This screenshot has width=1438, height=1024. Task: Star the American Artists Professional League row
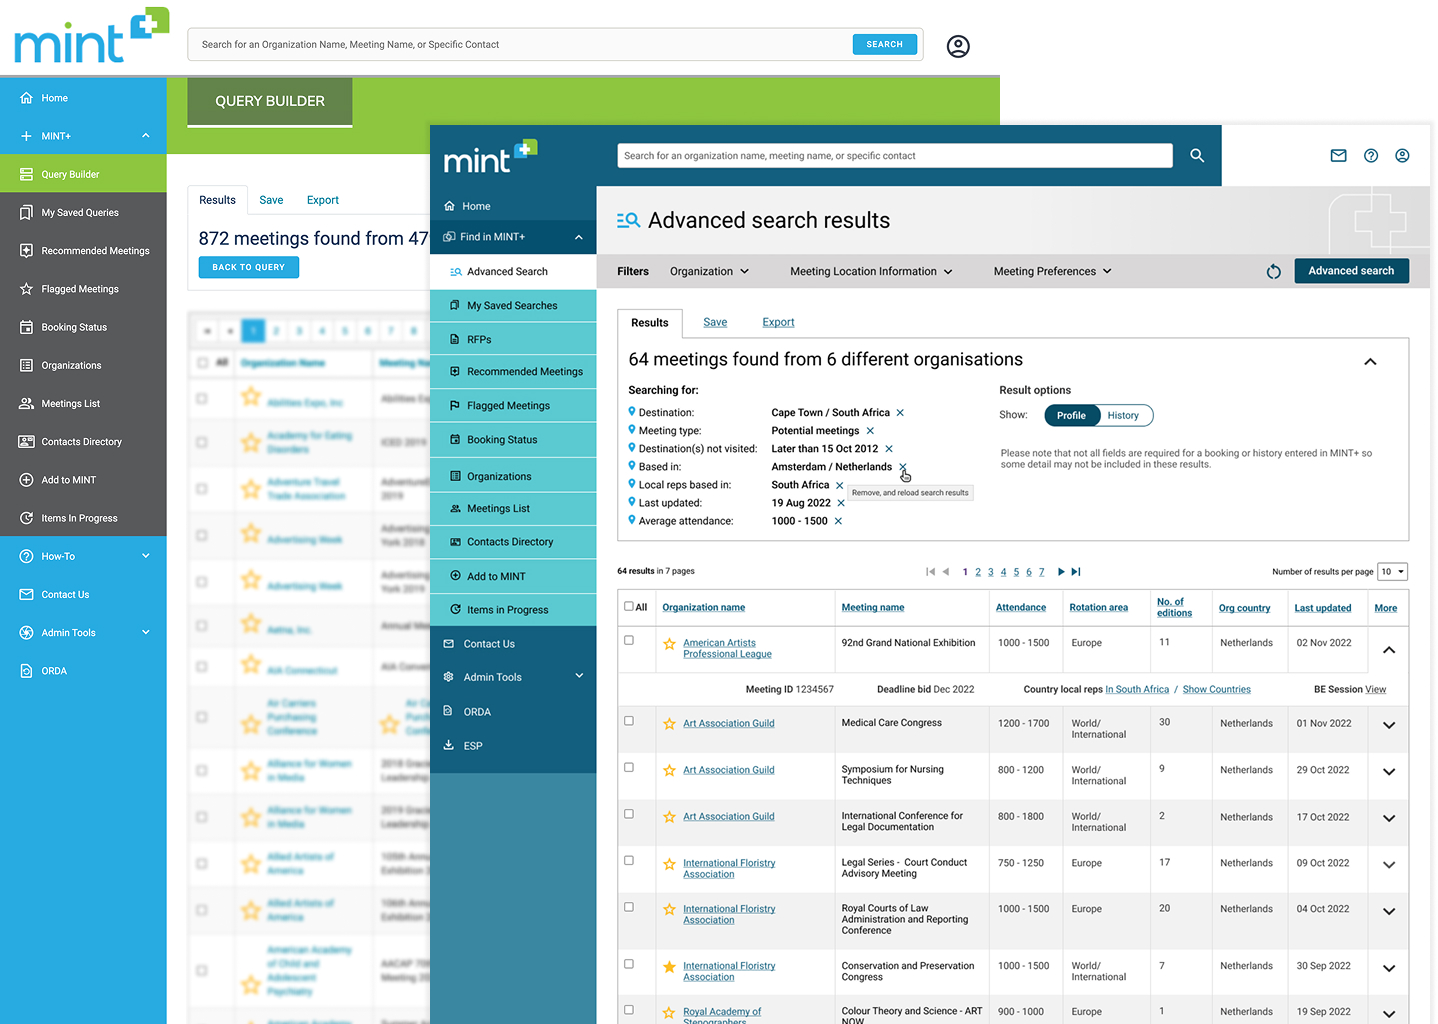point(670,644)
